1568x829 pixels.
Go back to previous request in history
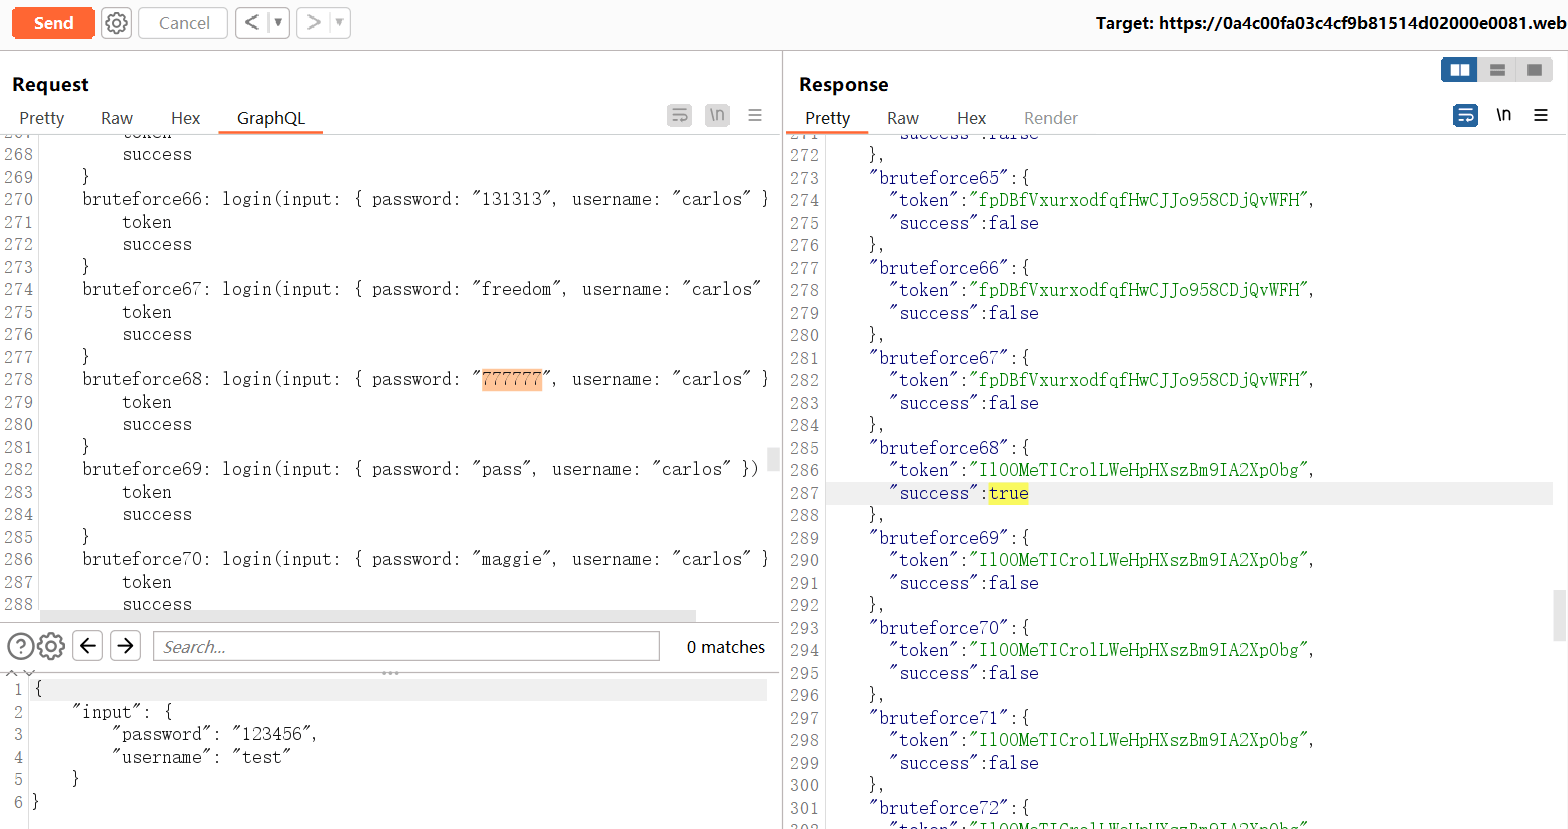[x=251, y=23]
